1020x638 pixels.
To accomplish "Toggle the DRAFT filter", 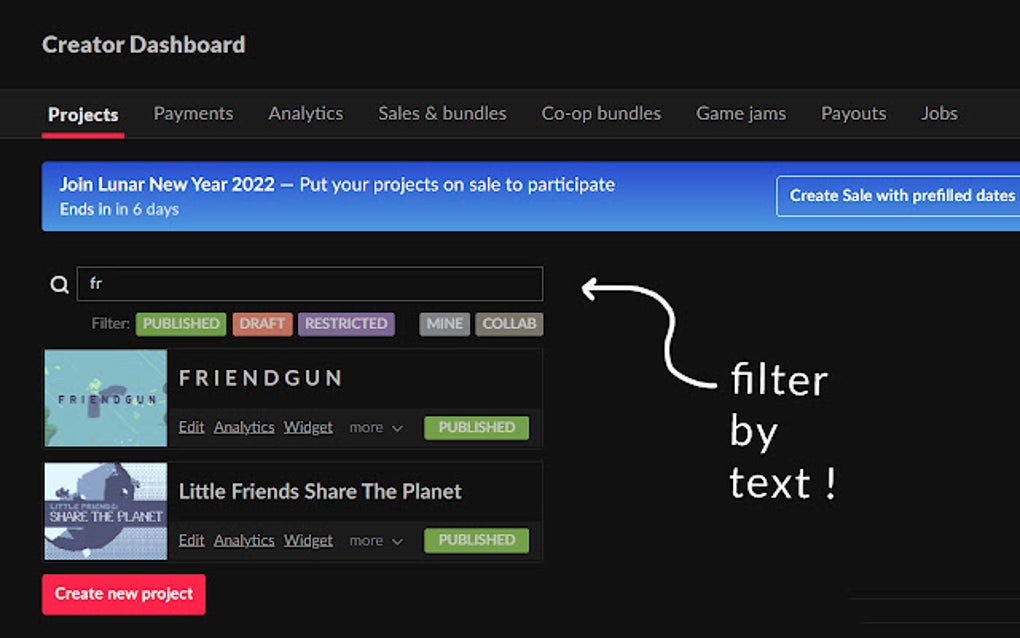I will 262,324.
